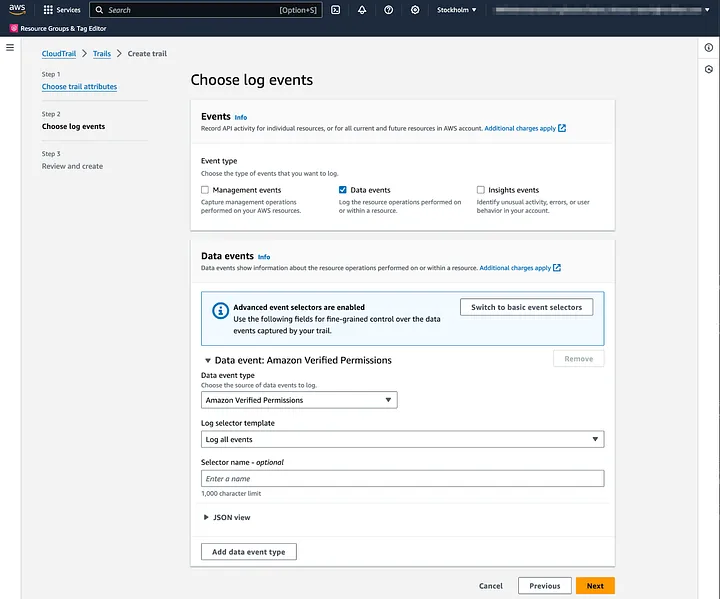Open the settings gear in top bar
720x599 pixels.
point(415,10)
